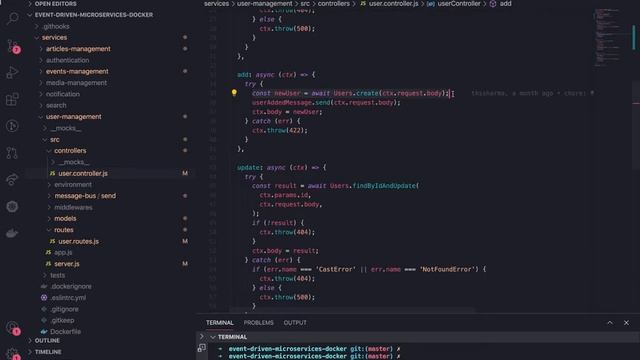This screenshot has height=360, width=640.
Task: Click the JS icon of user.controller.js
Action: point(52,173)
